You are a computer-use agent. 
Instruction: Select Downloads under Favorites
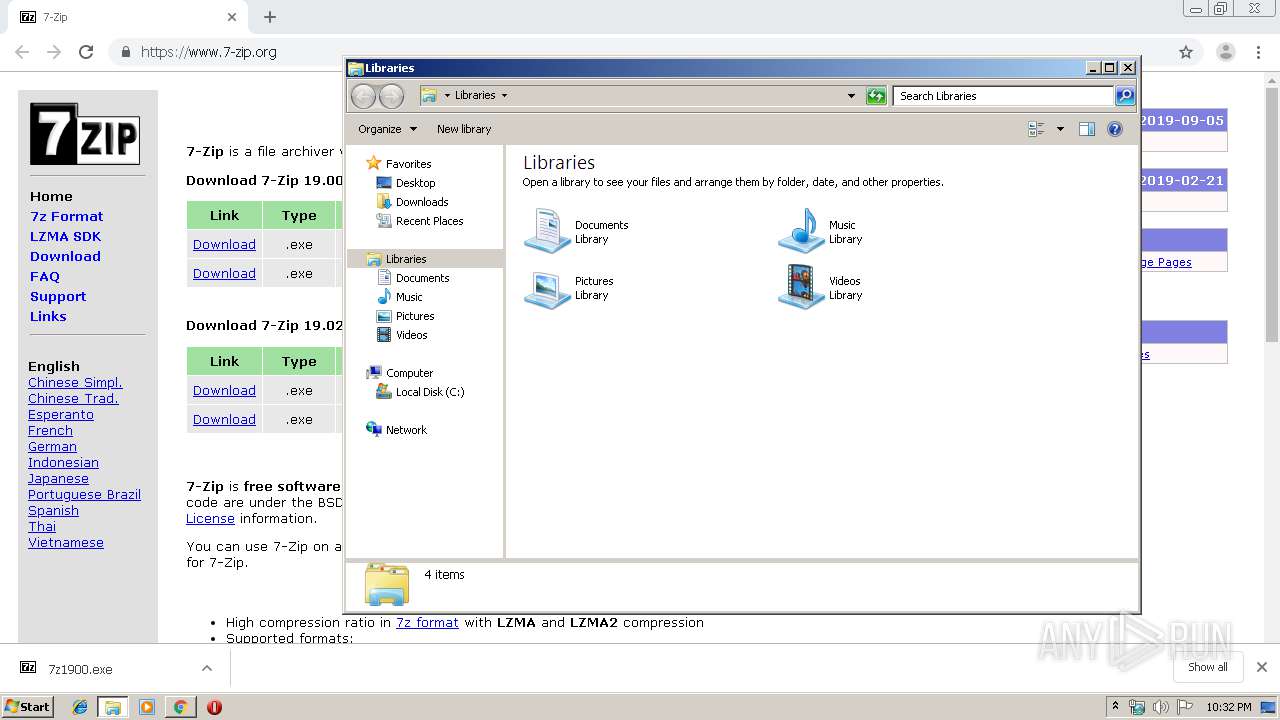point(422,202)
